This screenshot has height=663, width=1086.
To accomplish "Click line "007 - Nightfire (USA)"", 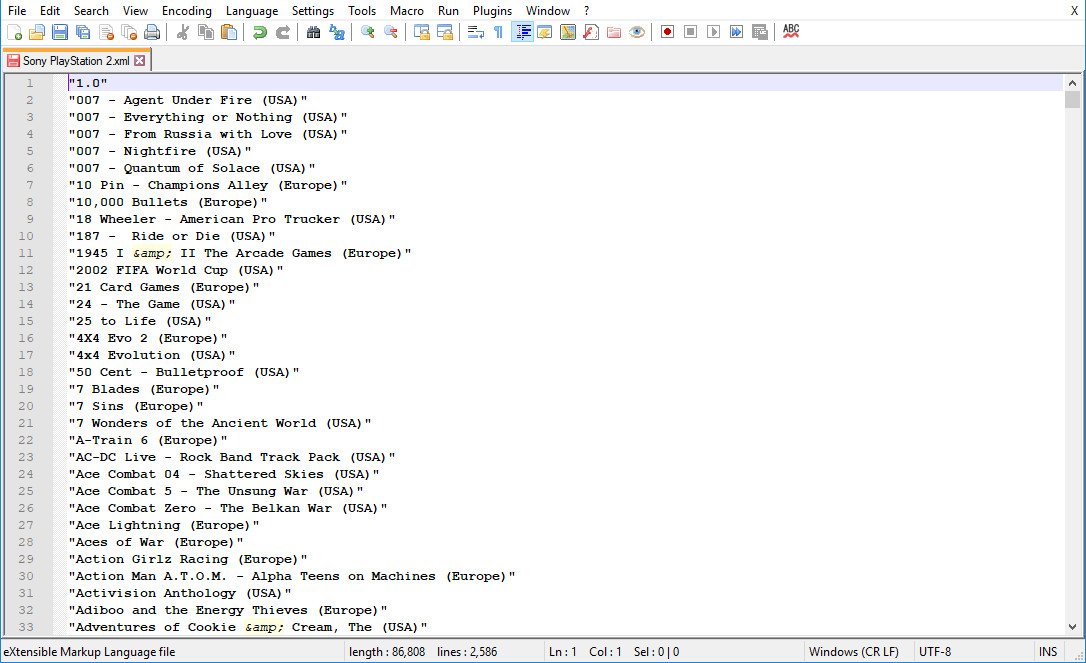I will (159, 151).
